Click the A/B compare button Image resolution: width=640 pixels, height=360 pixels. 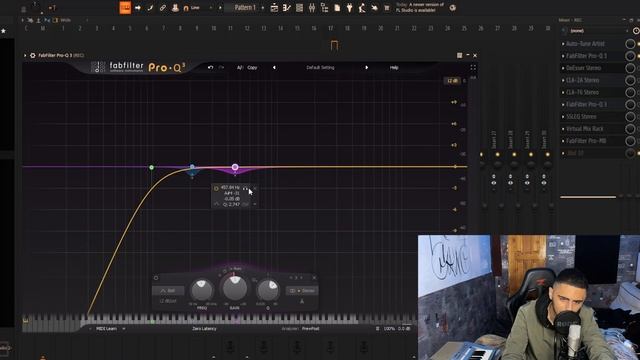coord(240,67)
